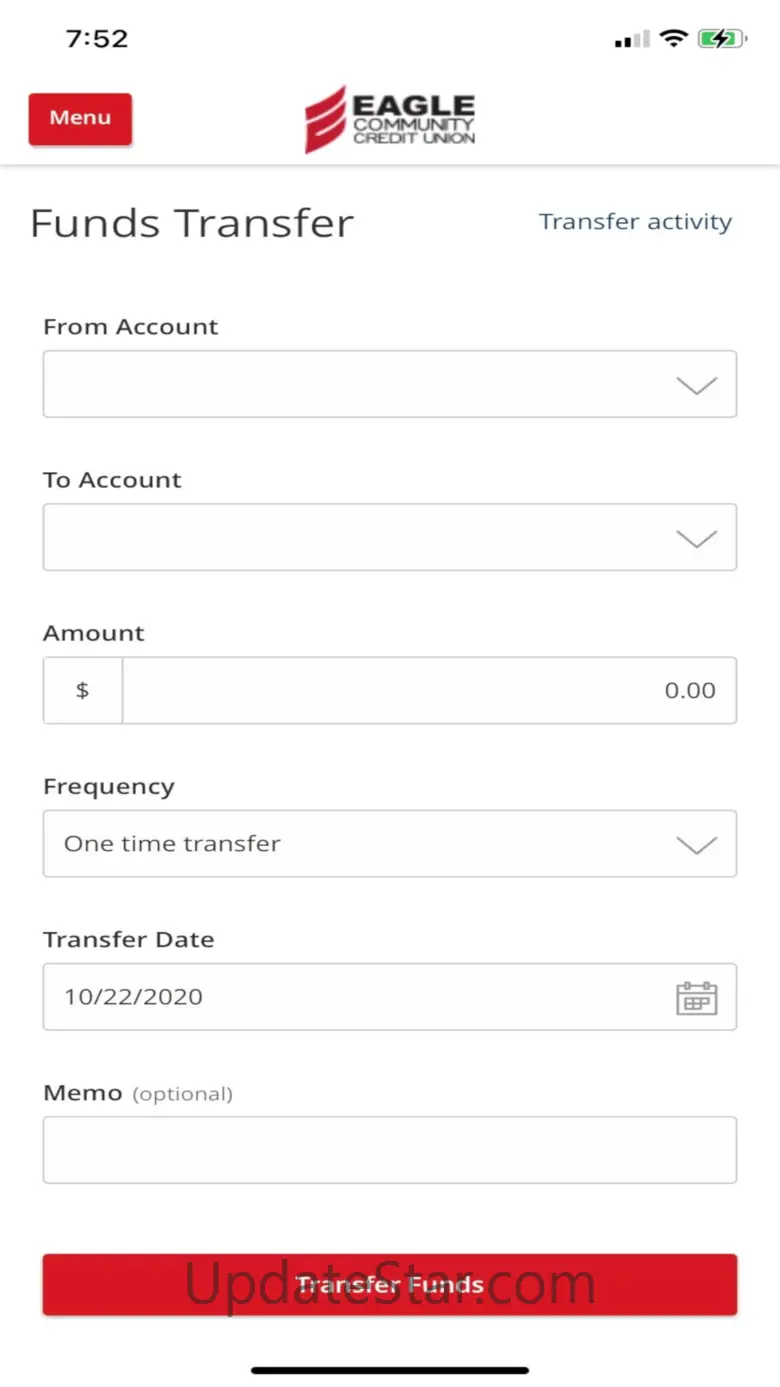Screen dimensions: 780x1387
Task: Expand the From Account chevron arrow
Action: click(696, 385)
